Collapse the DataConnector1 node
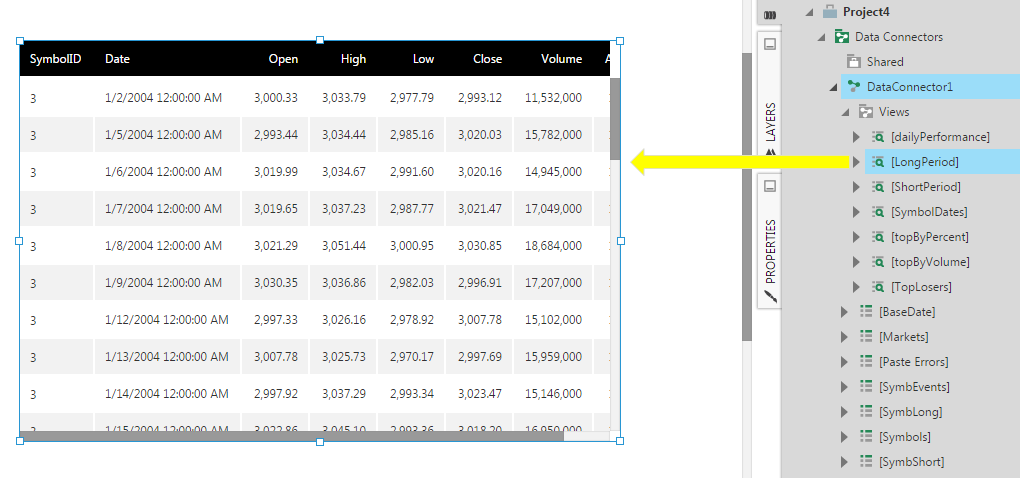 pos(834,88)
